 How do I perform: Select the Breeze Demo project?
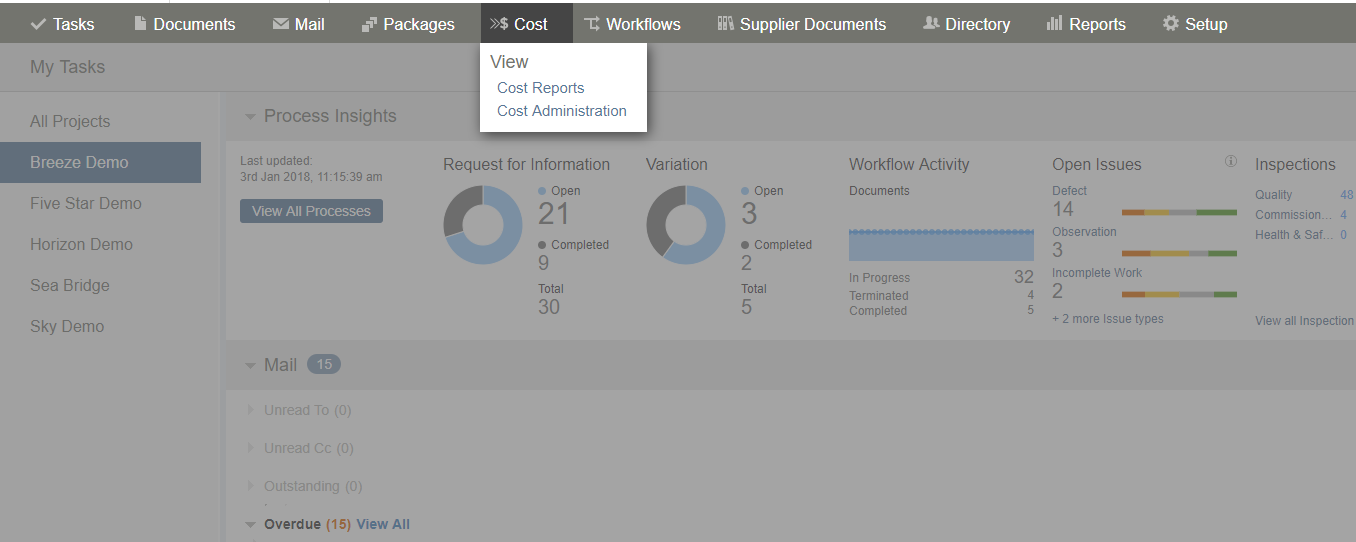[100, 162]
